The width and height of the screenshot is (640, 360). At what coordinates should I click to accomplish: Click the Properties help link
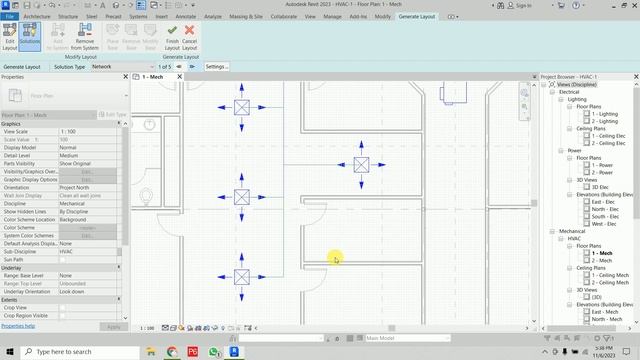18,326
